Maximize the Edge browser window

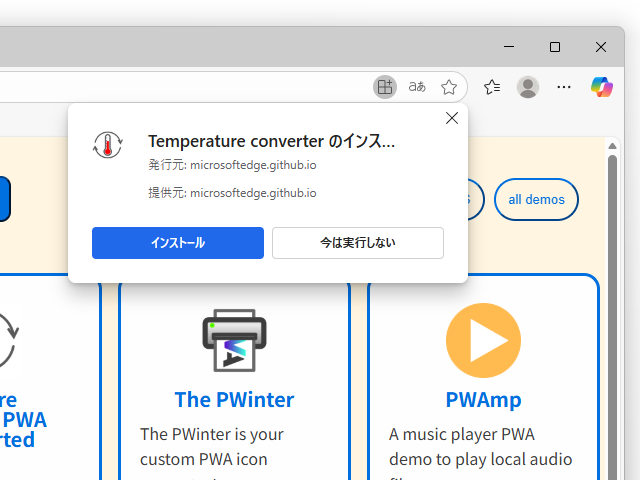pos(555,47)
